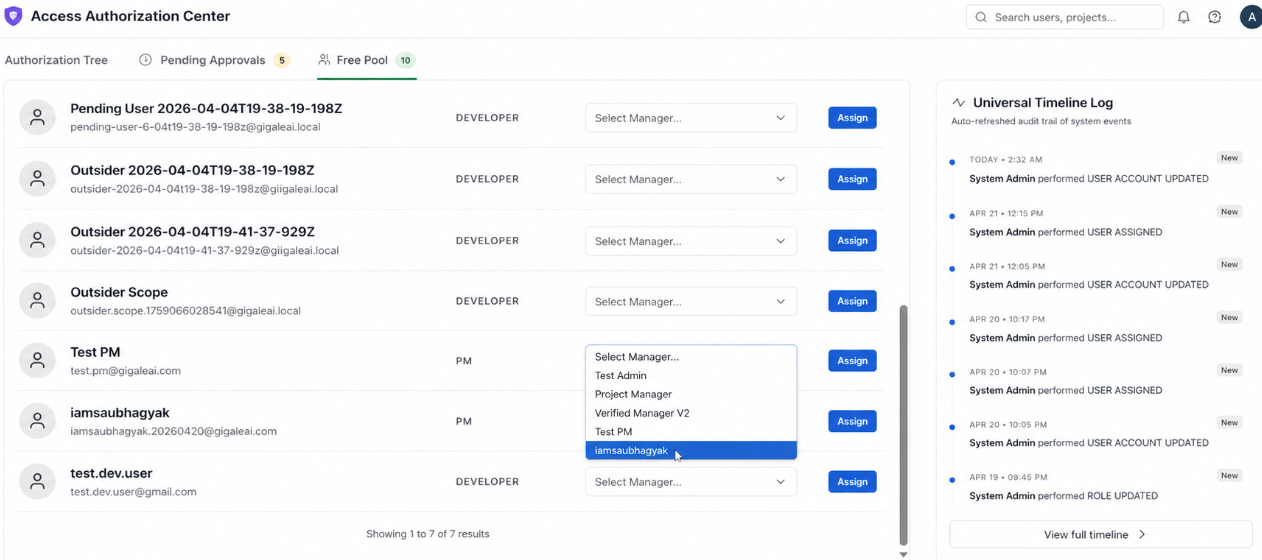This screenshot has height=560, width=1262.
Task: Choose 'Select Manager...' option in open list
Action: 691,357
